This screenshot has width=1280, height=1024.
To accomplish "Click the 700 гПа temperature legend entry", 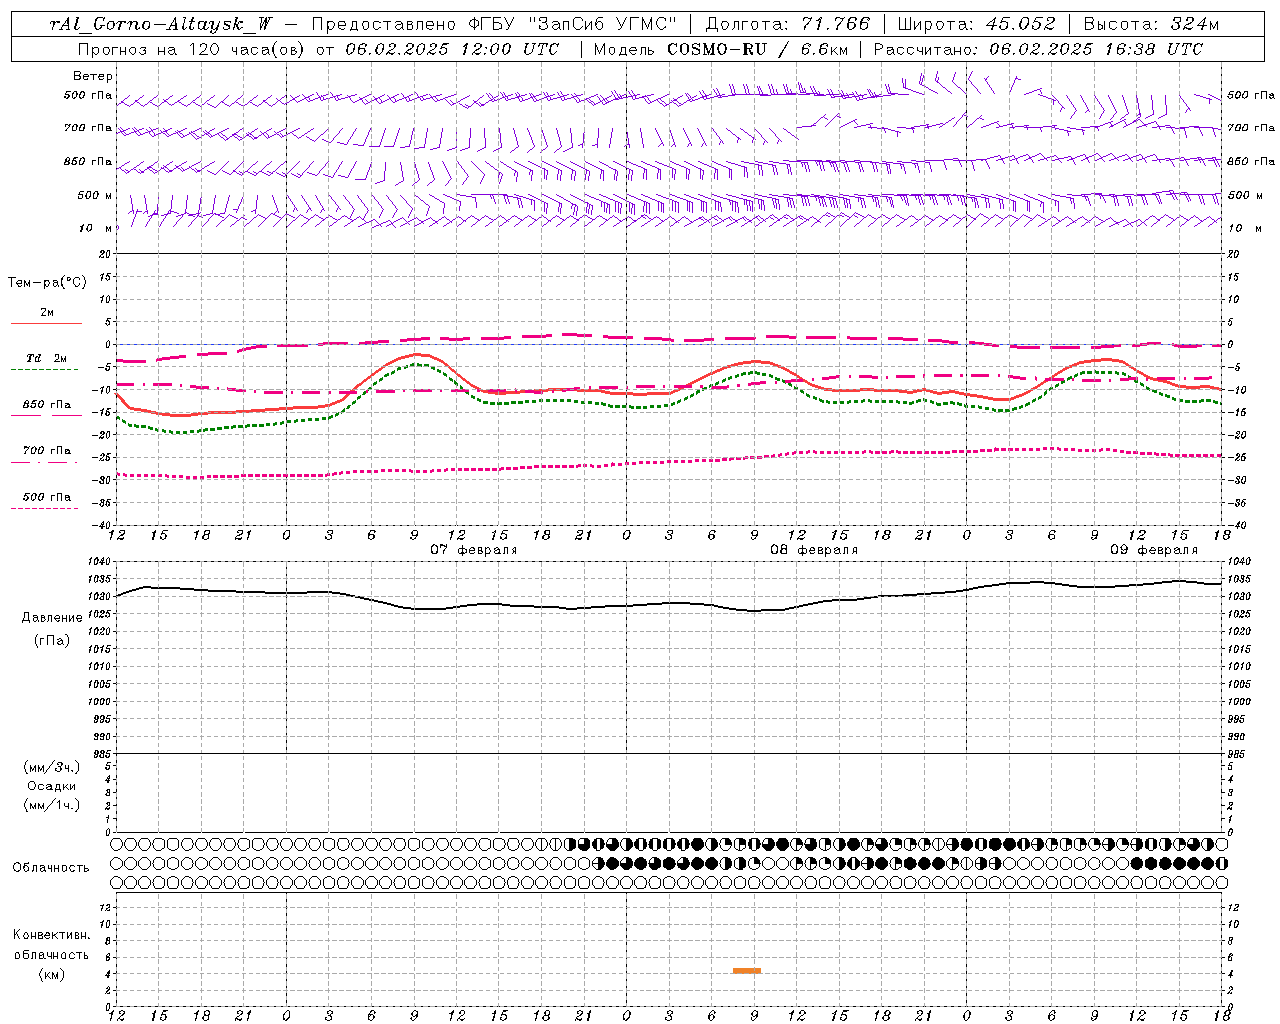I will [46, 451].
